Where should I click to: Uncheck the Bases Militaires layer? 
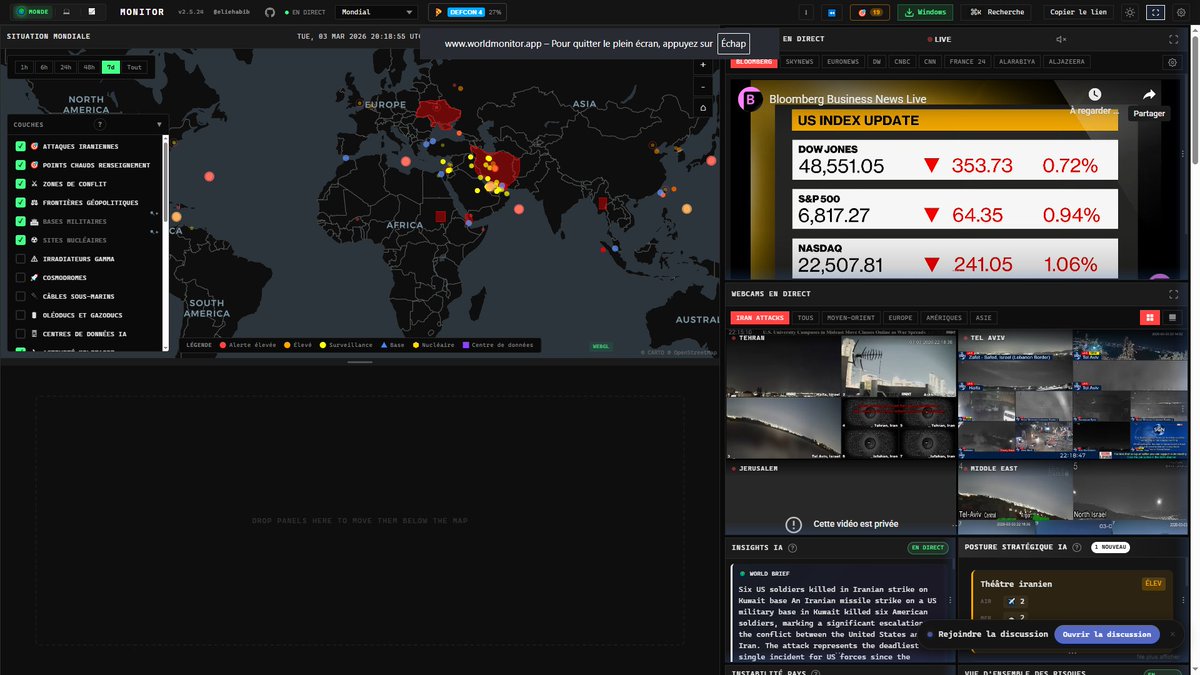coord(20,221)
